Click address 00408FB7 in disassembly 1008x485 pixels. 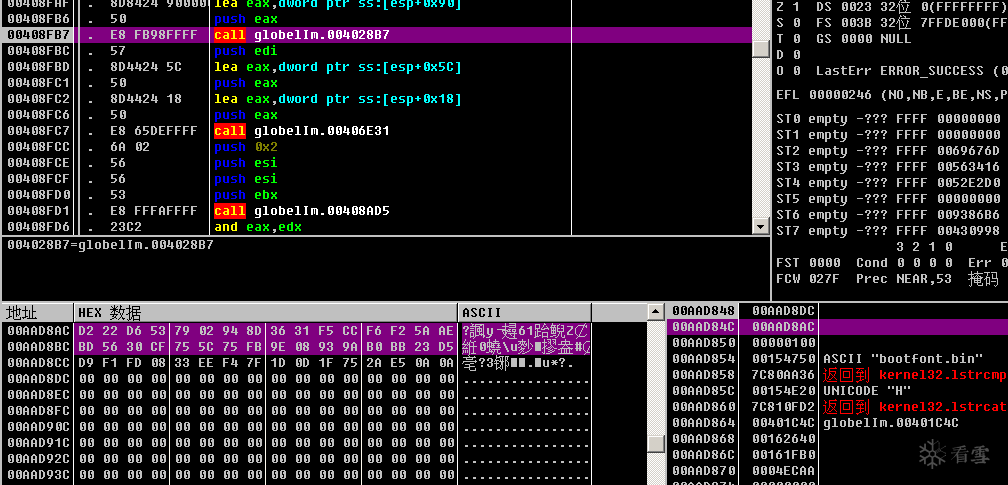(39, 35)
